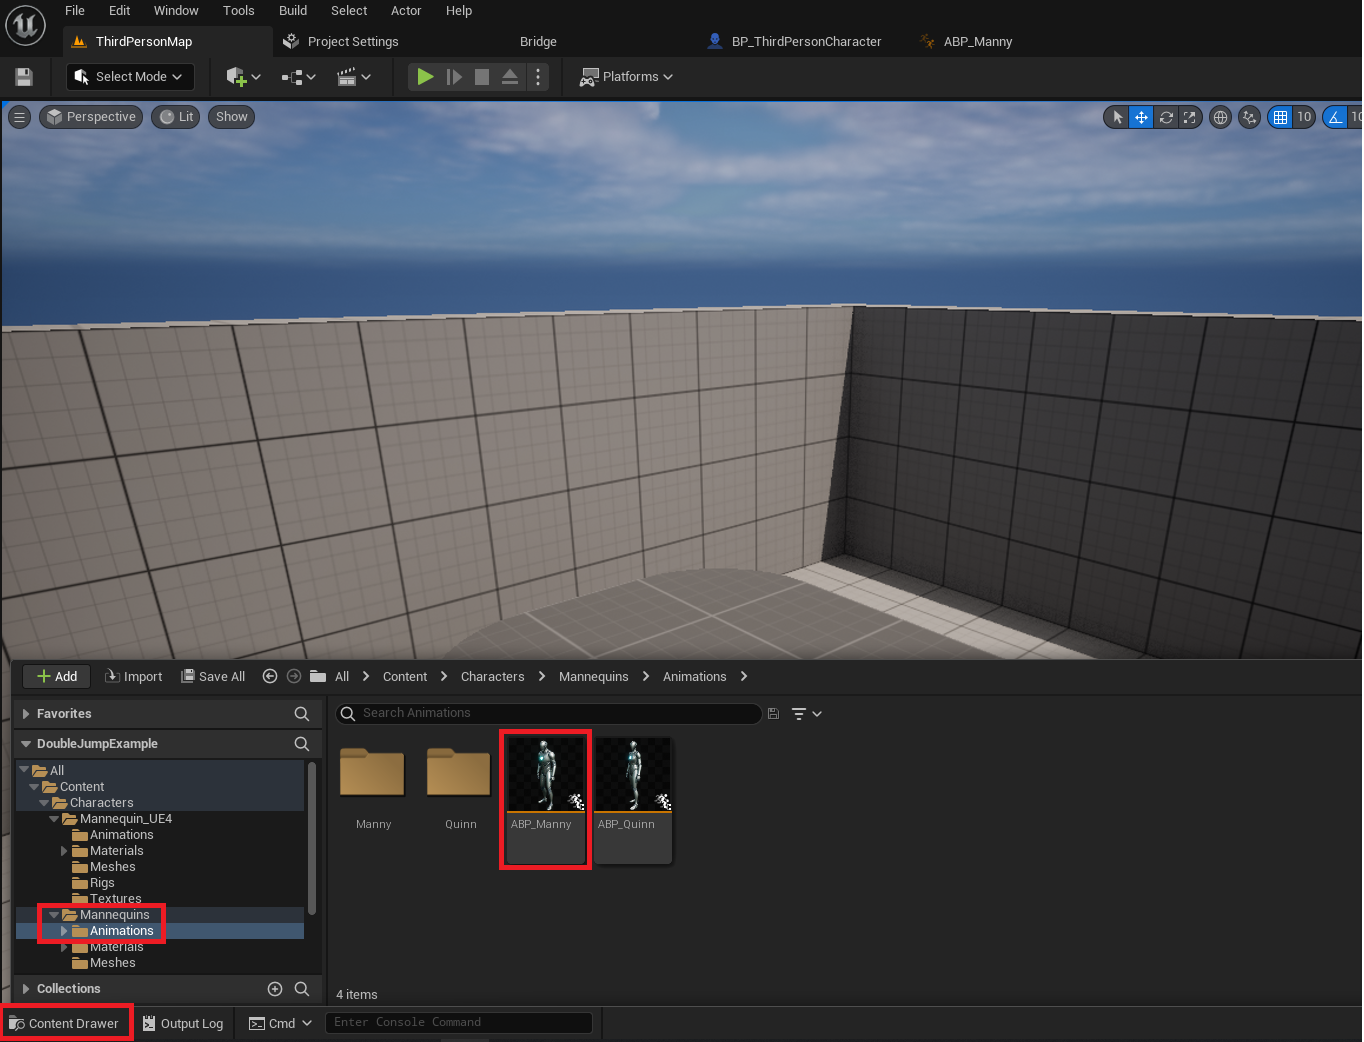
Task: Switch to the BP_ThirdPersonCharacter tab
Action: 793,41
